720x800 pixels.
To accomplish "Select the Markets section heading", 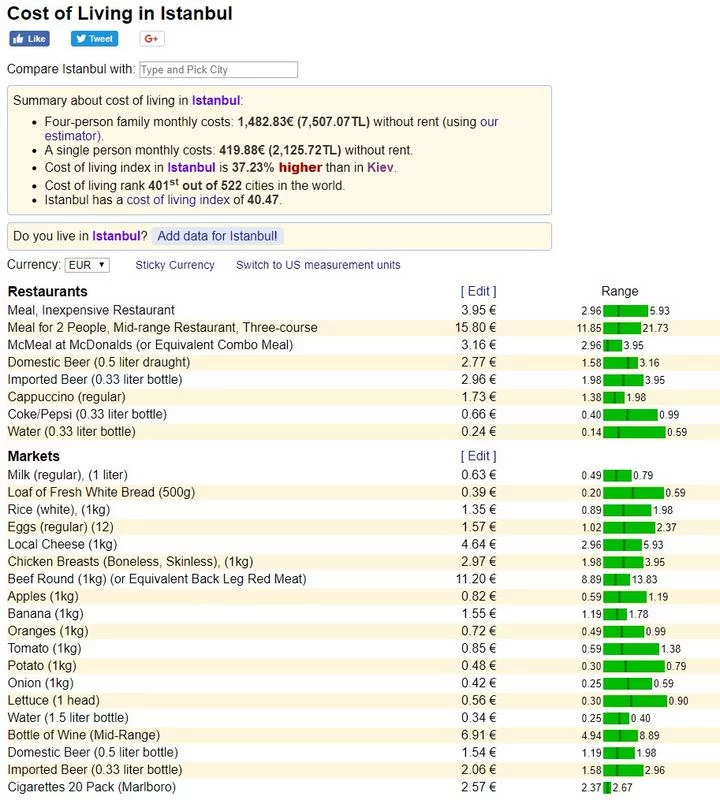I will click(x=34, y=456).
